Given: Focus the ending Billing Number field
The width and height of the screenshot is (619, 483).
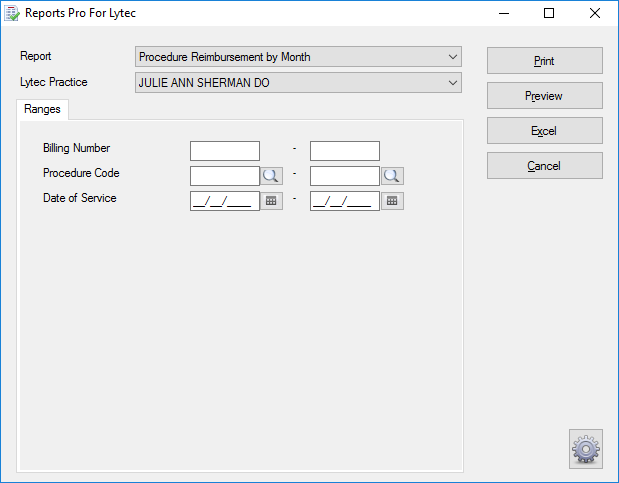Looking at the screenshot, I should pyautogui.click(x=345, y=151).
